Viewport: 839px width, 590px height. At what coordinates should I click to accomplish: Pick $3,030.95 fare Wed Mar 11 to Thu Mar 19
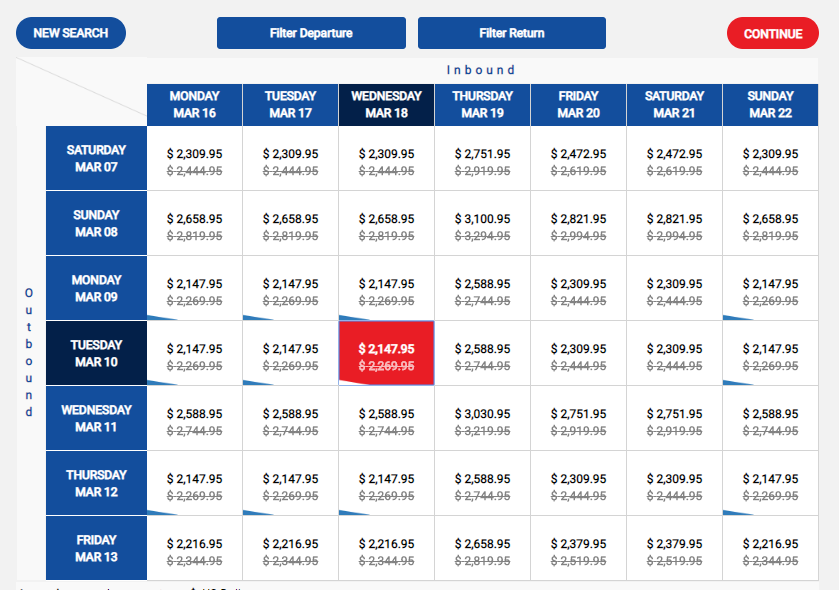point(482,418)
